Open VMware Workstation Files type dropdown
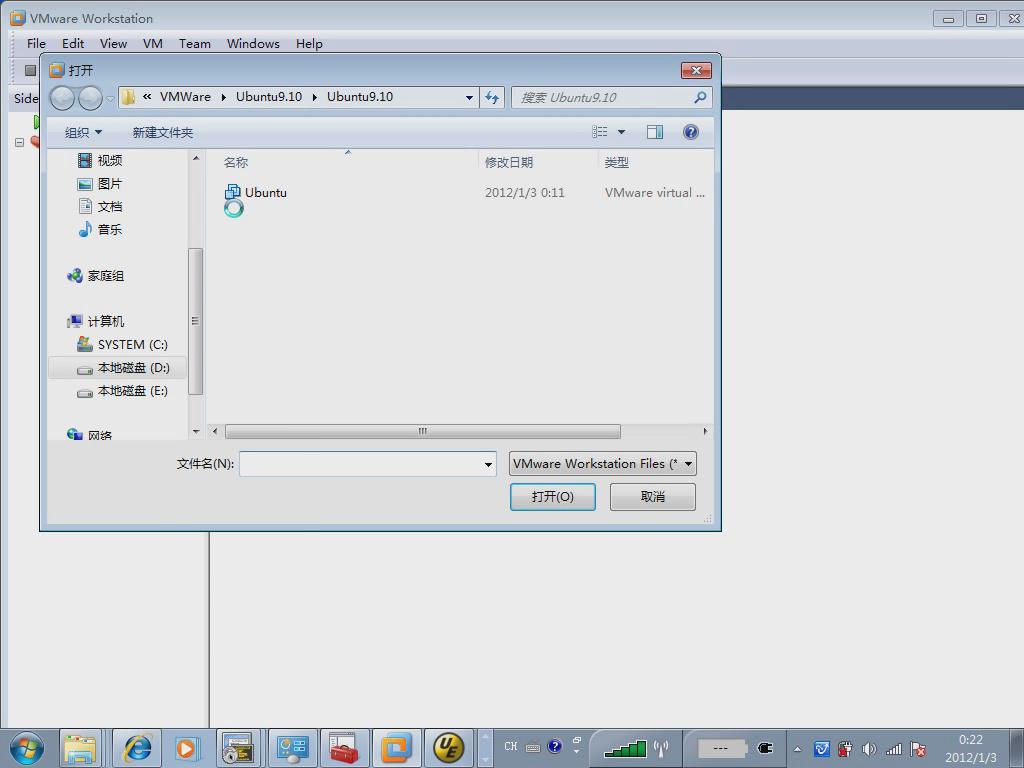This screenshot has height=768, width=1024. [602, 464]
